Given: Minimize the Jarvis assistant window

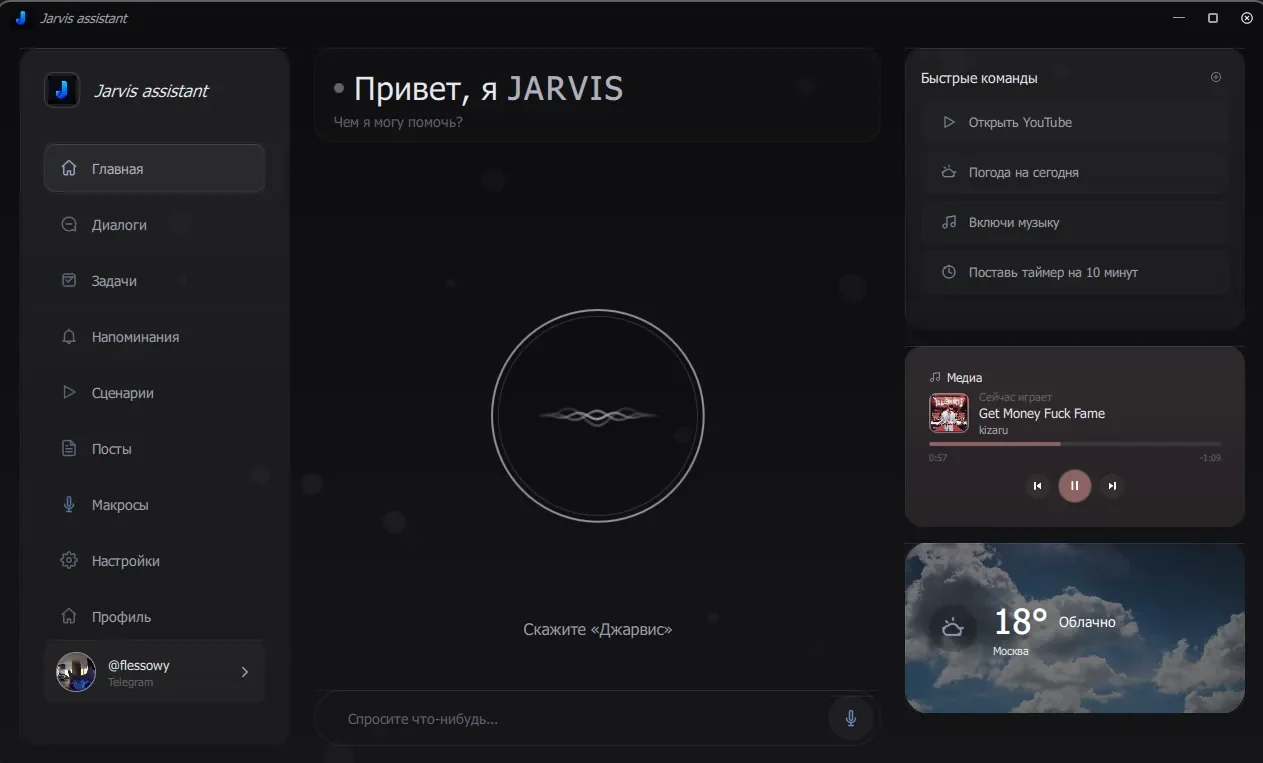Looking at the screenshot, I should [x=1180, y=18].
